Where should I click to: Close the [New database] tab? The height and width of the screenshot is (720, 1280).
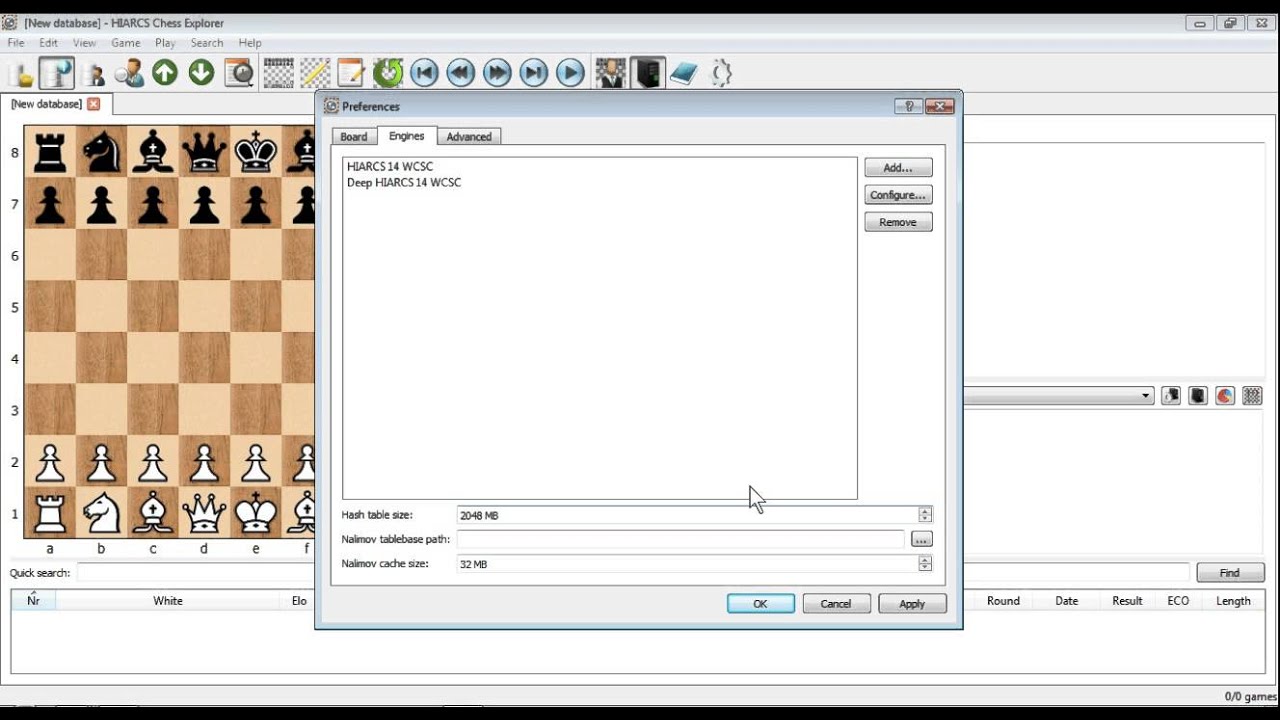pyautogui.click(x=94, y=104)
